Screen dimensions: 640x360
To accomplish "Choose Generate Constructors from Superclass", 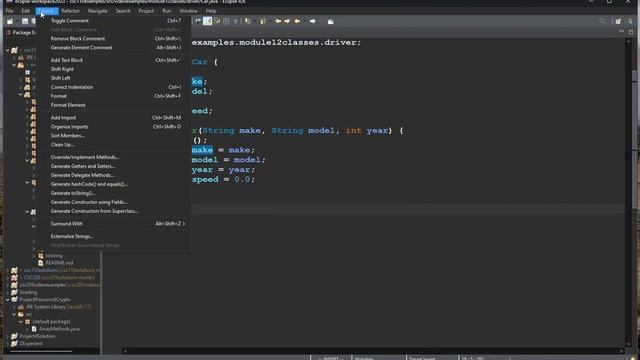I will coord(114,211).
